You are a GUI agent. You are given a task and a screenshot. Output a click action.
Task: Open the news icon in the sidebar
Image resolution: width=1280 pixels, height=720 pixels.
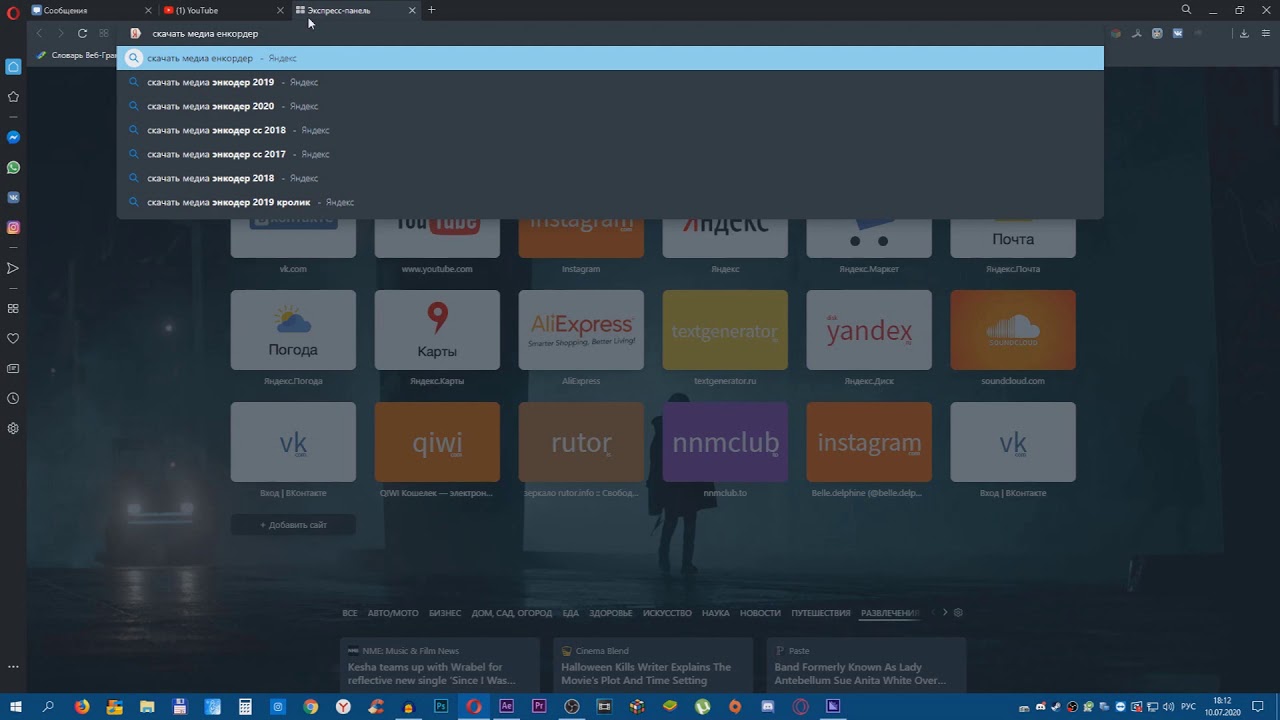[13, 368]
